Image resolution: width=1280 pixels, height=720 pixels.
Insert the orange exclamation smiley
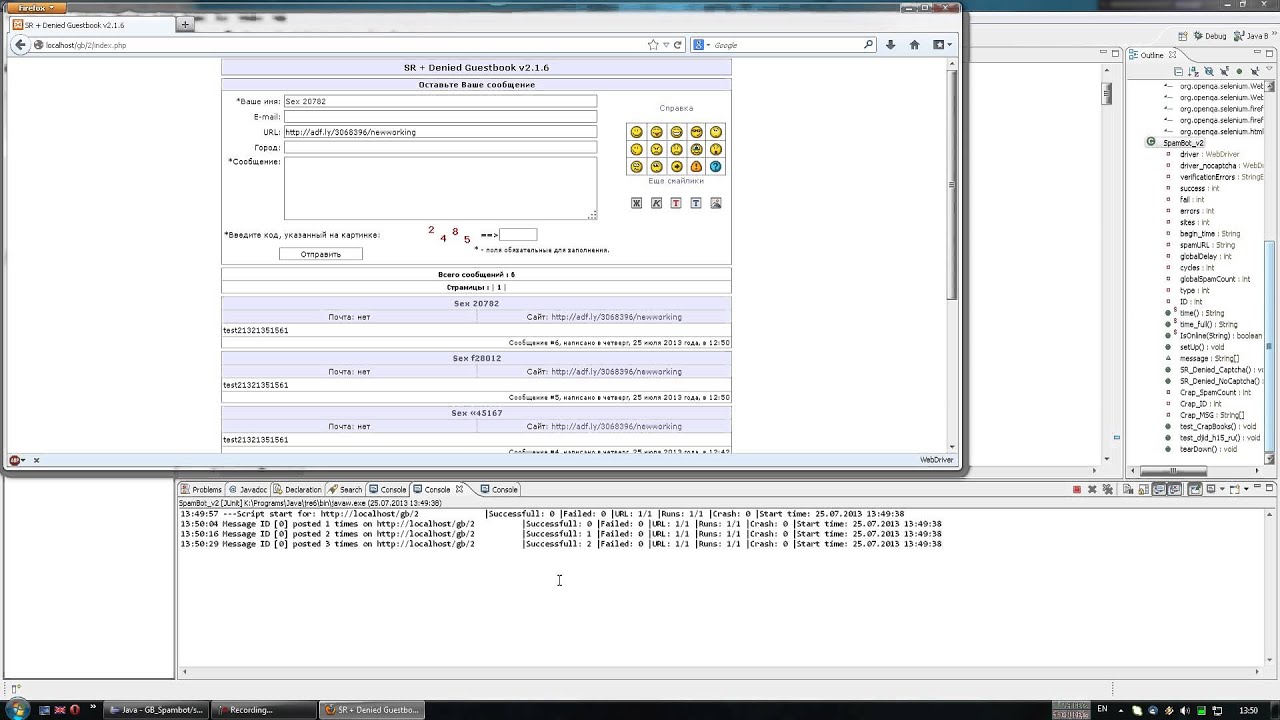point(696,166)
